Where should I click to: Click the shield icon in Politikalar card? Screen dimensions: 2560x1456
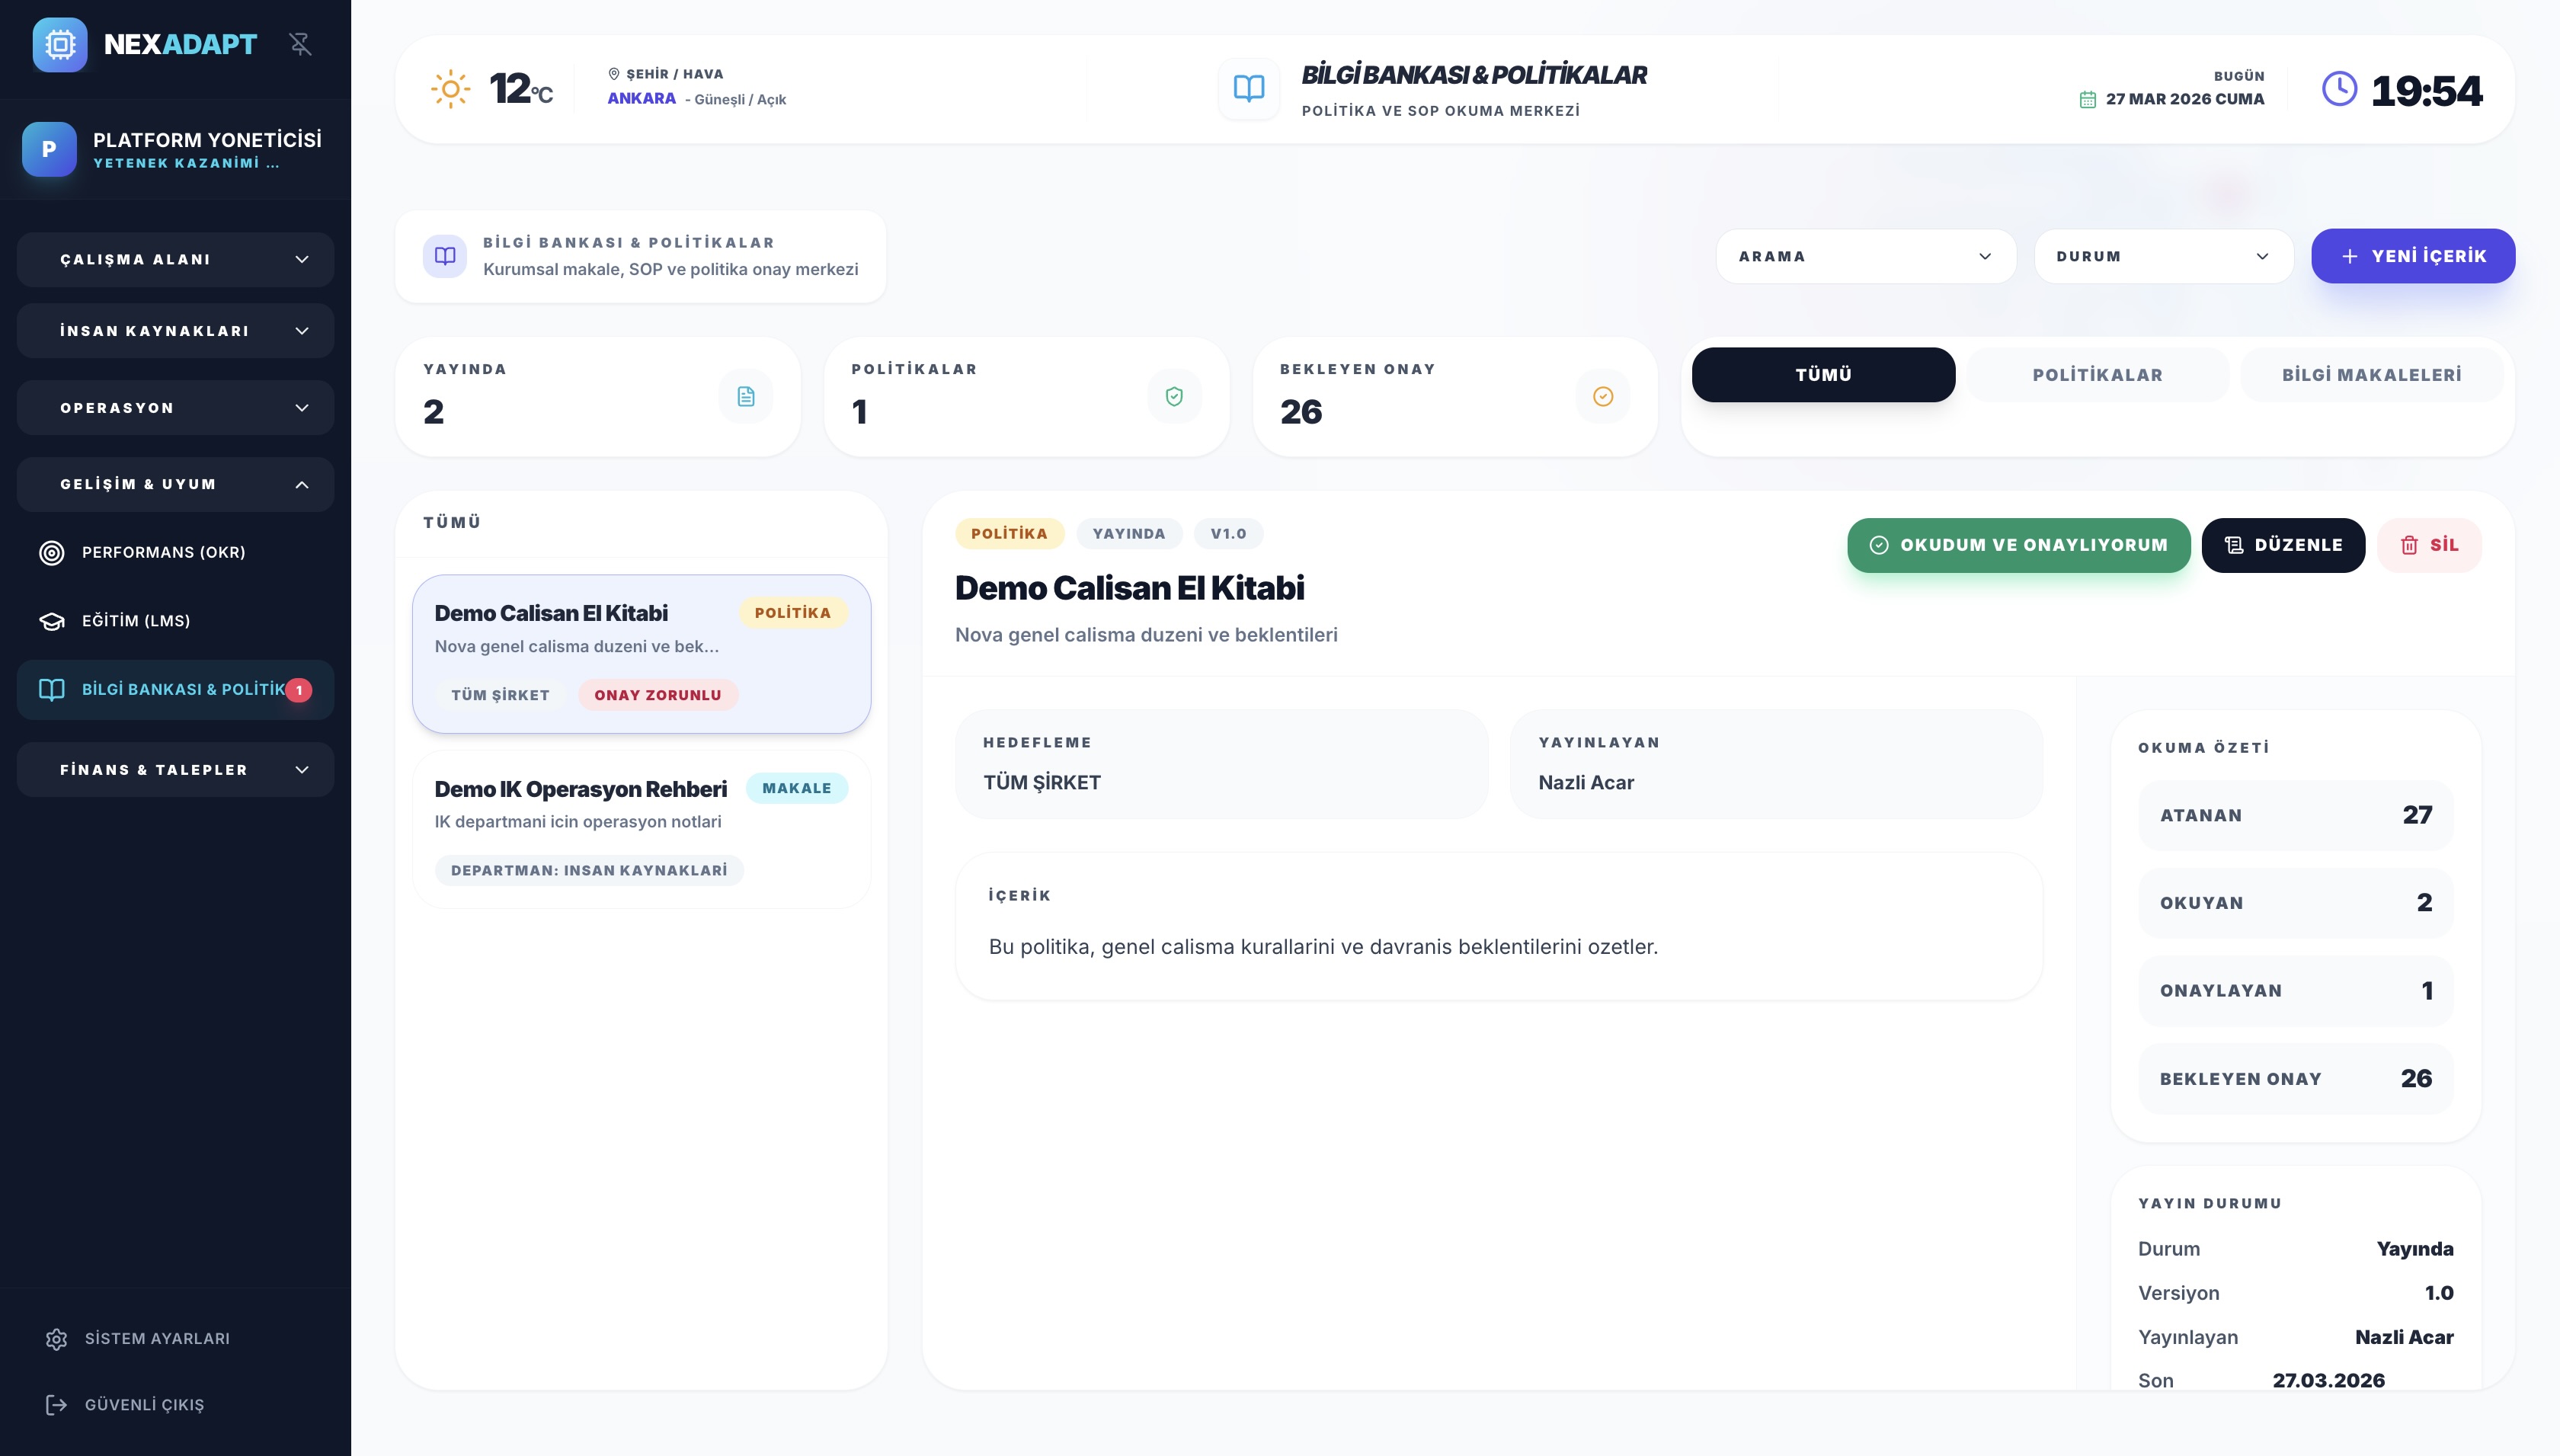(x=1174, y=397)
